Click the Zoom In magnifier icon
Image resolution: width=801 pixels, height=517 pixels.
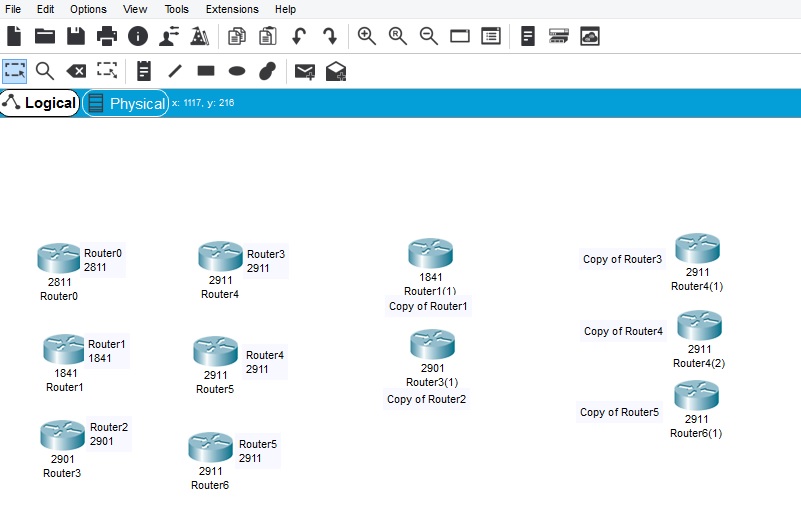click(x=367, y=36)
